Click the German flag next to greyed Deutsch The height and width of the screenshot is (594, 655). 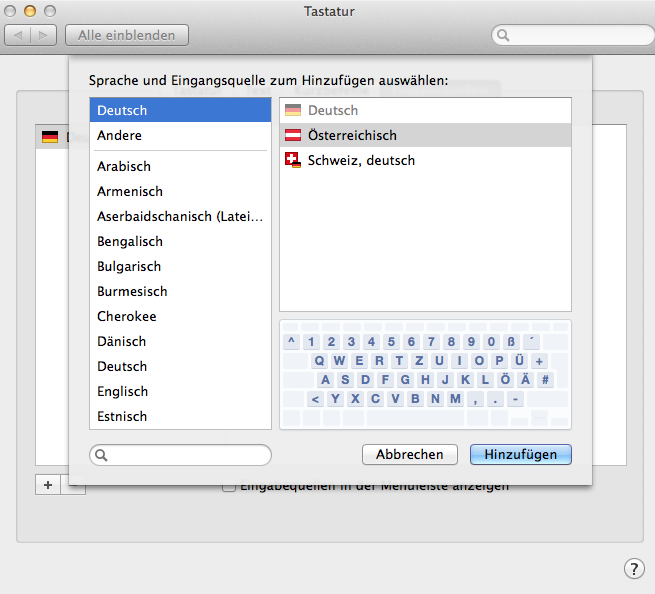click(293, 110)
